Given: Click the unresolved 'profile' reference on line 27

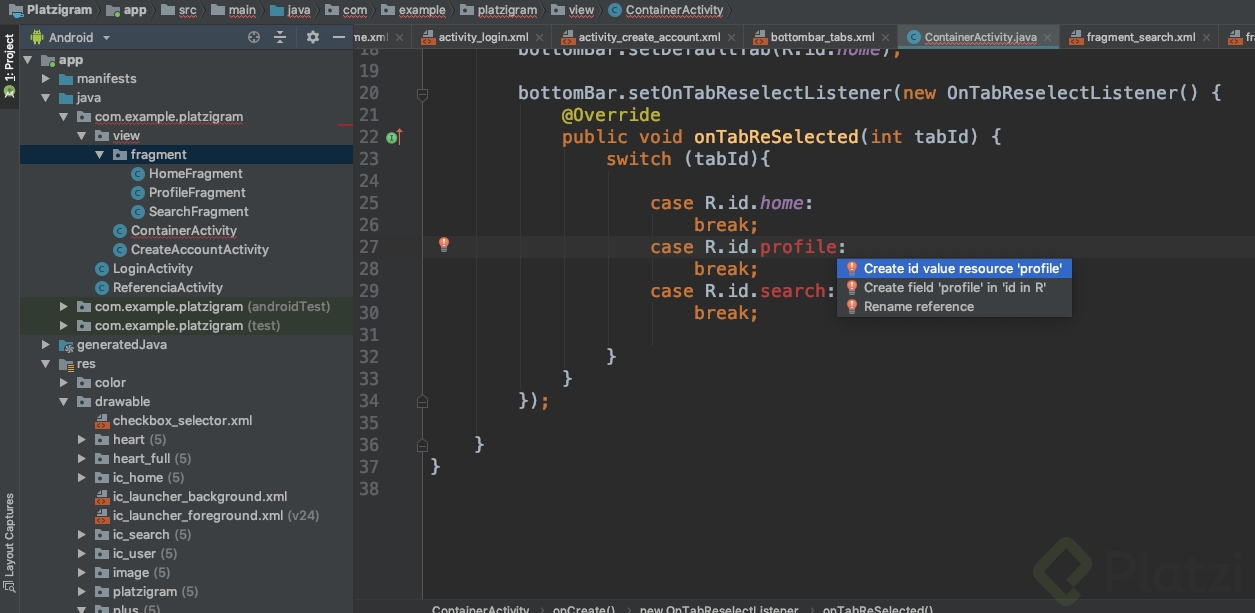Looking at the screenshot, I should (798, 247).
